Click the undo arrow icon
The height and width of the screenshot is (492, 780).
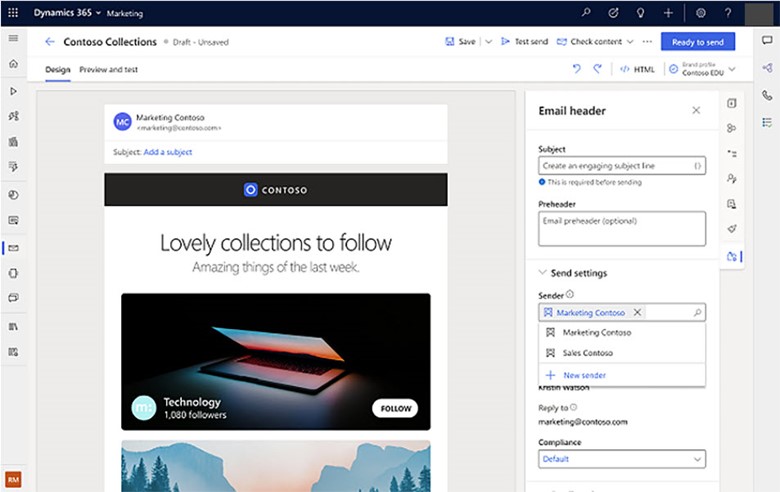pyautogui.click(x=576, y=69)
